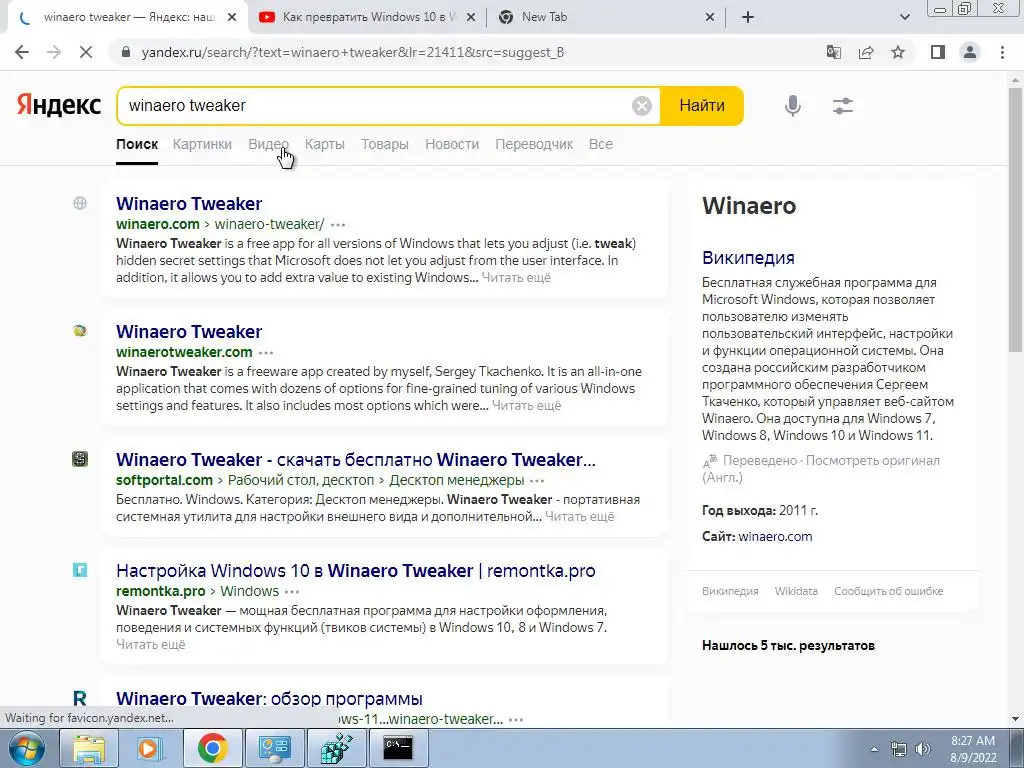The height and width of the screenshot is (768, 1024).
Task: Select the Новости search tab
Action: 452,144
